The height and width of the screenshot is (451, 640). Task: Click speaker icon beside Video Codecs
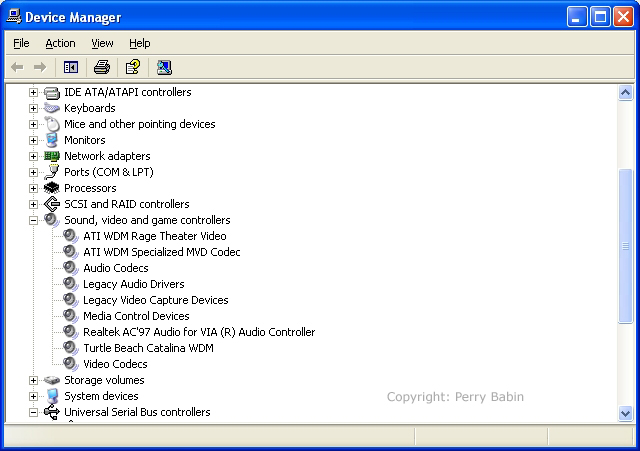(x=71, y=364)
